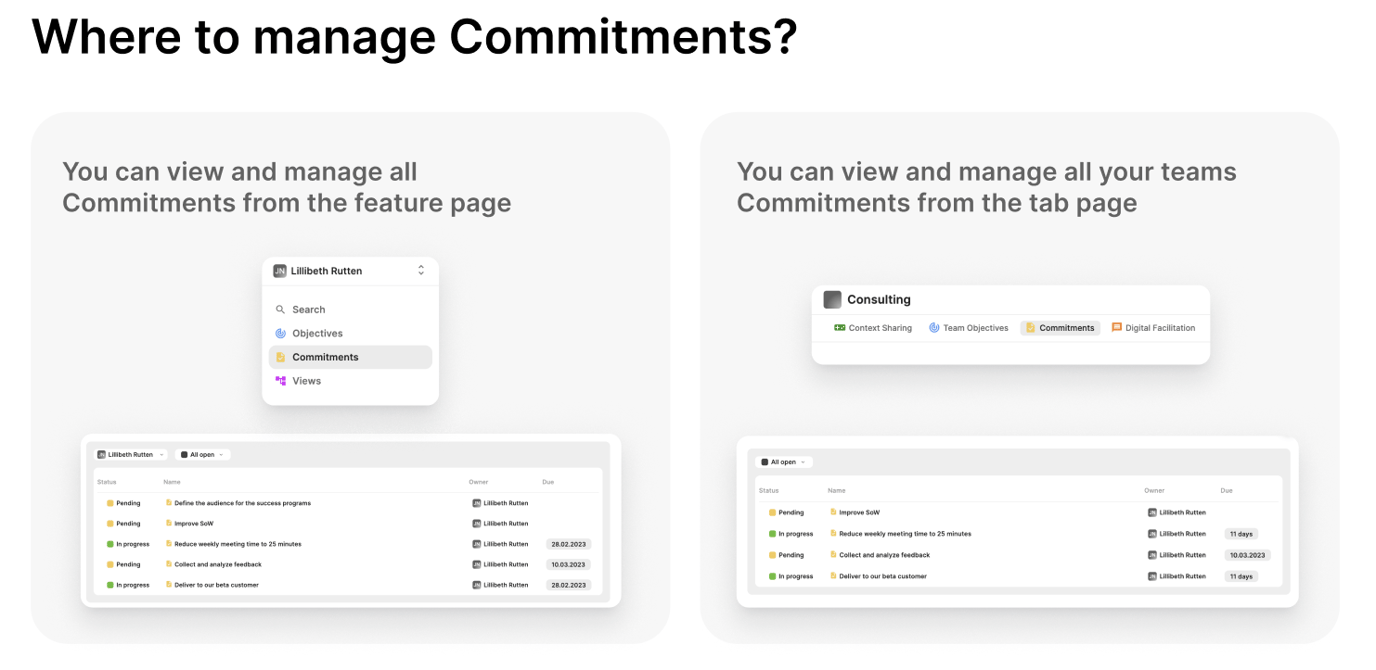
Task: Click the Consulting team avatar square
Action: click(832, 299)
